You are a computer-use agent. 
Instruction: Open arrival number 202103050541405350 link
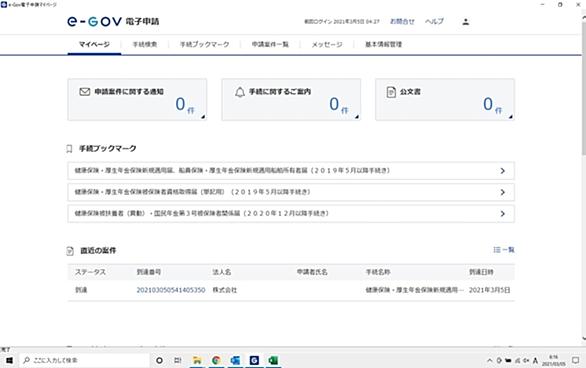(171, 290)
